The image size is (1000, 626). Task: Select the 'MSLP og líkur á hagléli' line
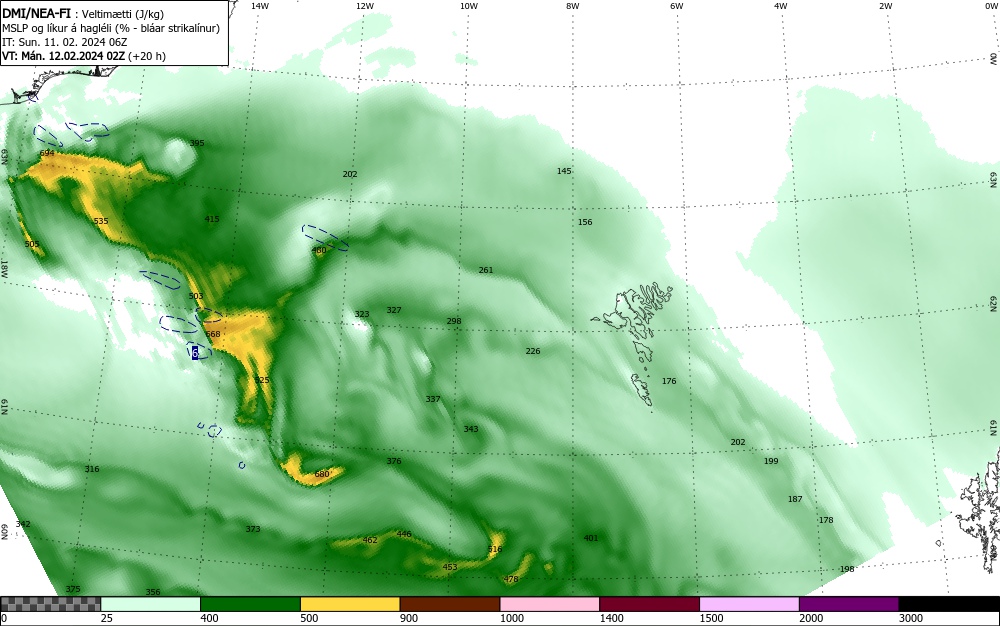point(111,28)
